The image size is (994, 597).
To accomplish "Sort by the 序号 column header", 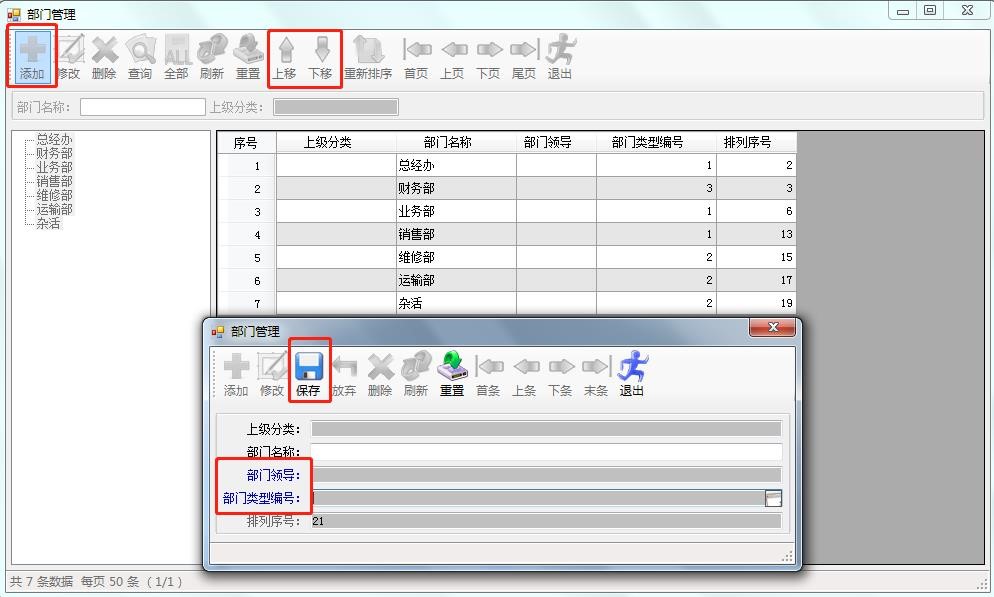I will pyautogui.click(x=246, y=143).
